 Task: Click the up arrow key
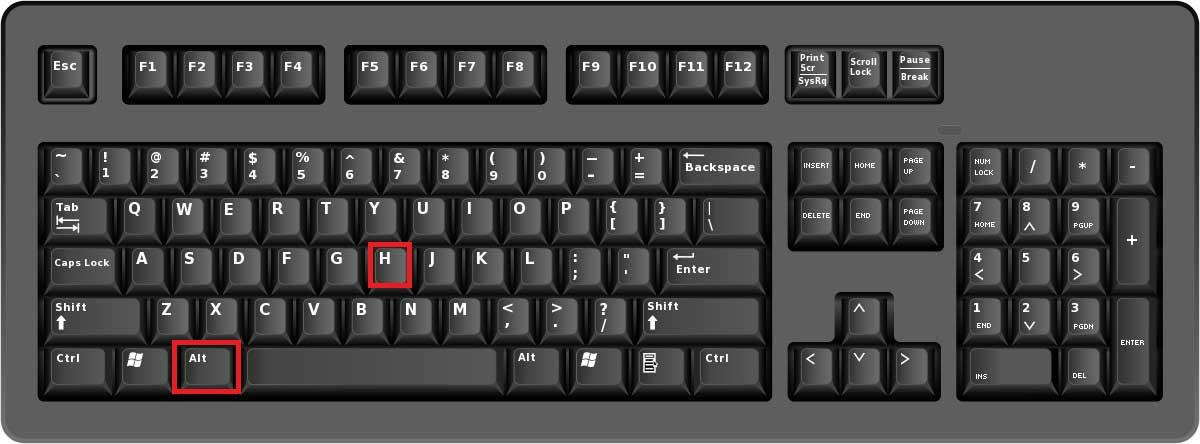pos(858,315)
